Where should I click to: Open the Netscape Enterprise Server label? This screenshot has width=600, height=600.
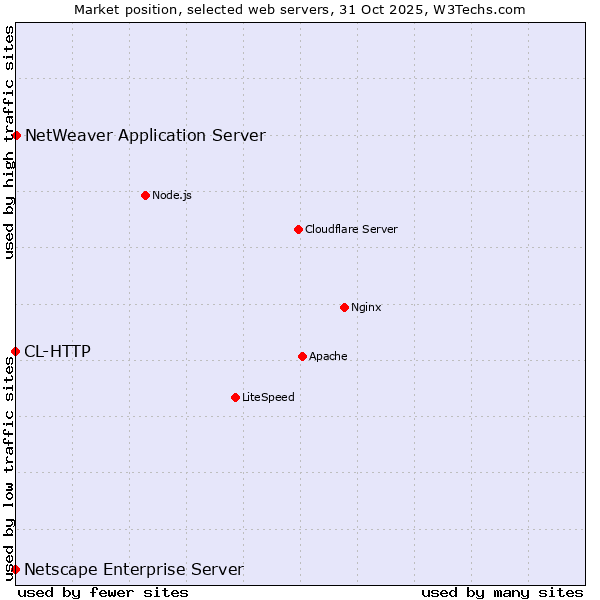point(134,570)
